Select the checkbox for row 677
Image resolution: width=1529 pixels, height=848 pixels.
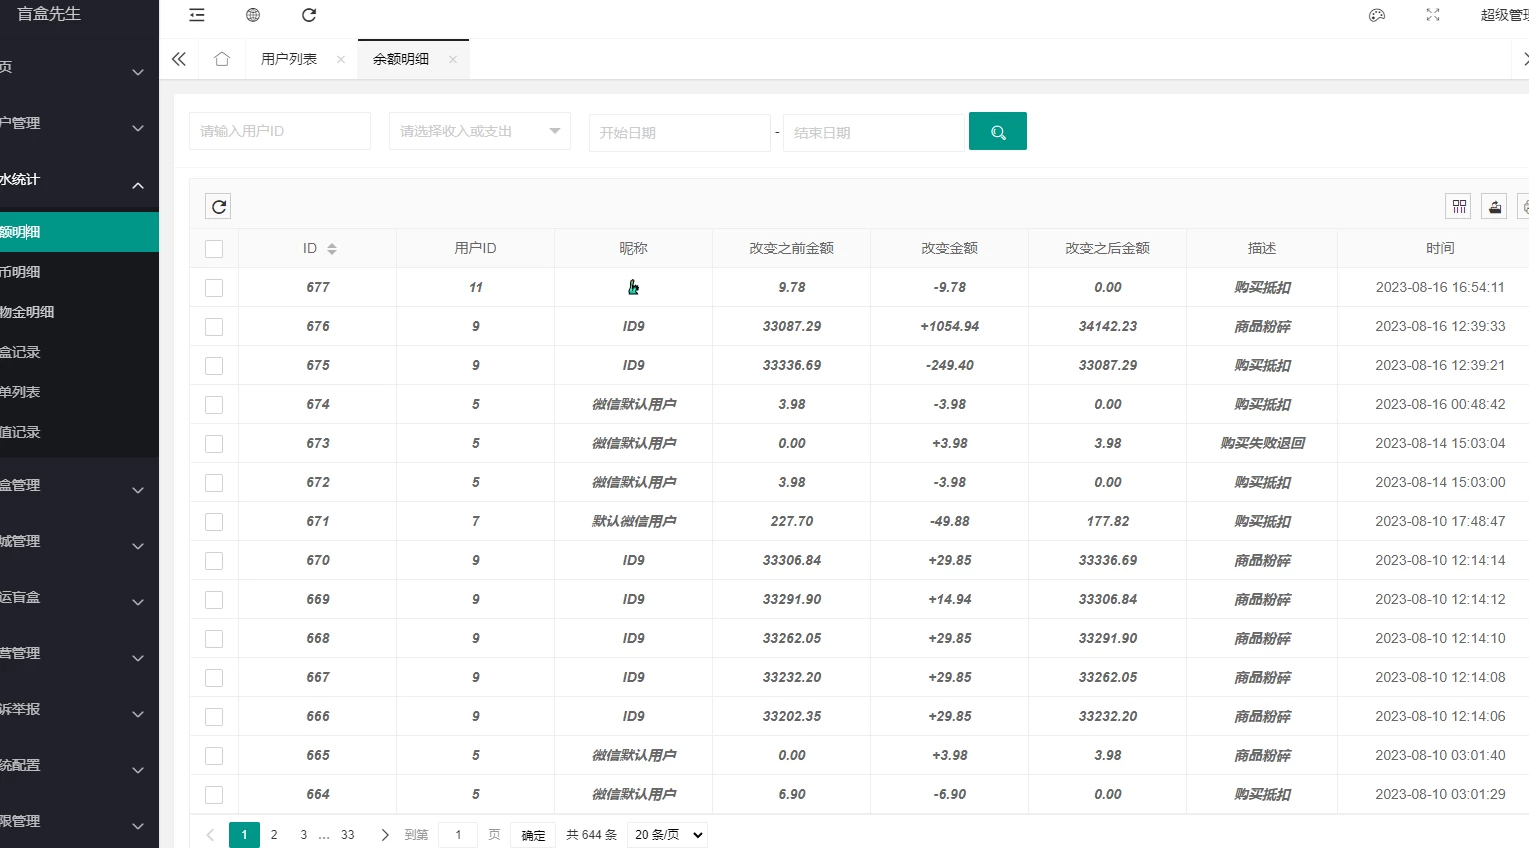pyautogui.click(x=214, y=288)
